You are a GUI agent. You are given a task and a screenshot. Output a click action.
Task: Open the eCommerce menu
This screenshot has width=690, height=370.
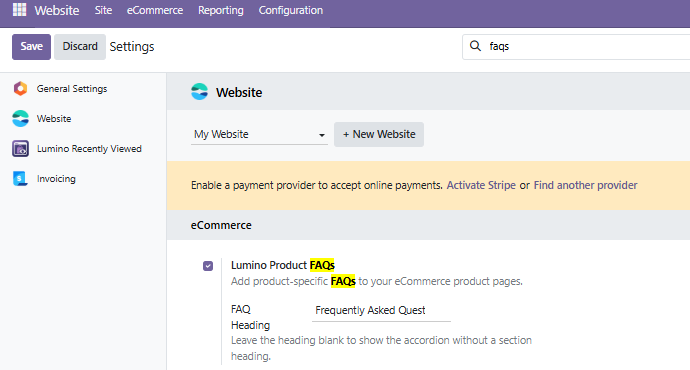(x=155, y=10)
